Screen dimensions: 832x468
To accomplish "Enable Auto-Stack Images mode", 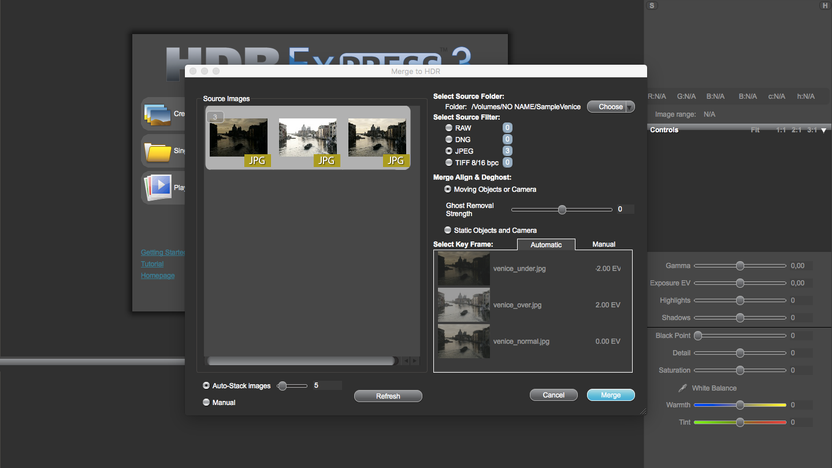I will (x=206, y=386).
